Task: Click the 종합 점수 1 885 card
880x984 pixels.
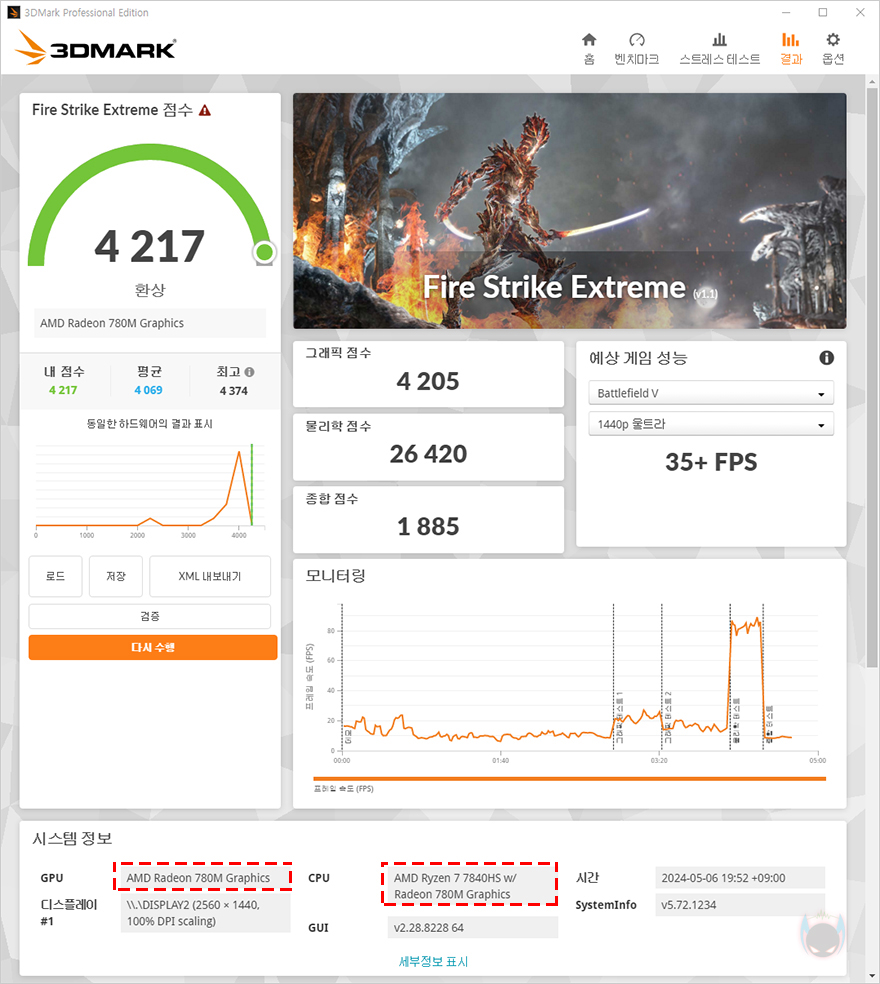Action: 428,520
